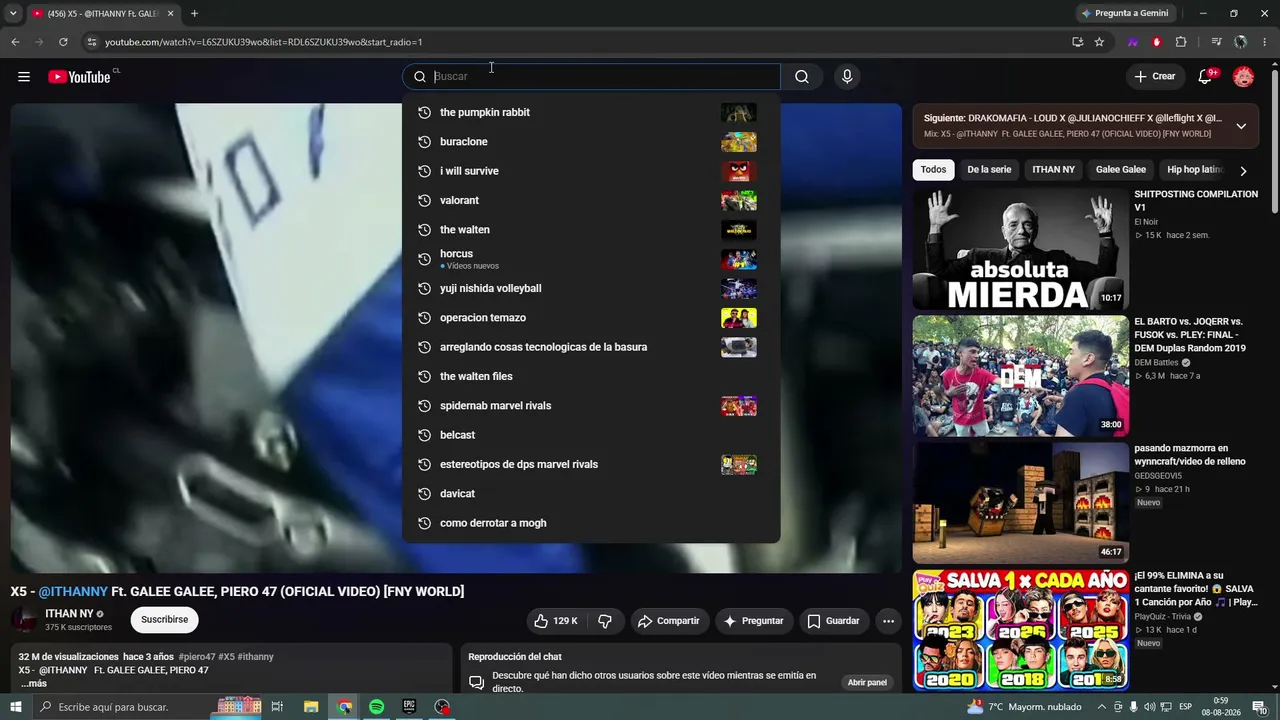Open File Explorer from the taskbar

[311, 707]
